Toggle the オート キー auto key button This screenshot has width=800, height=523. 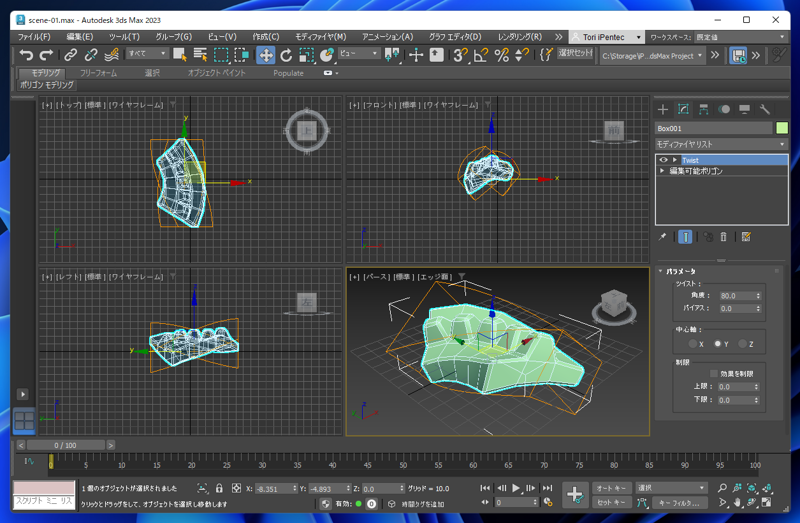click(611, 488)
